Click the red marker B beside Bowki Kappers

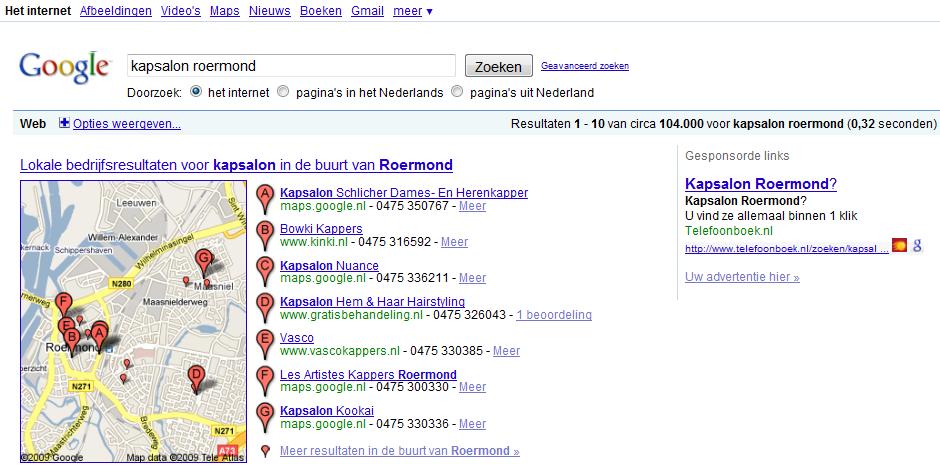[265, 236]
